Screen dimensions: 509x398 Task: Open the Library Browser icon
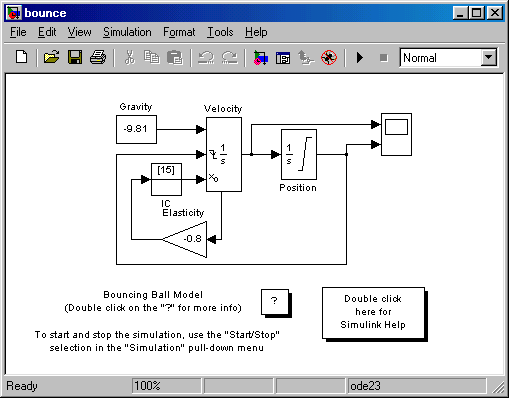point(260,57)
